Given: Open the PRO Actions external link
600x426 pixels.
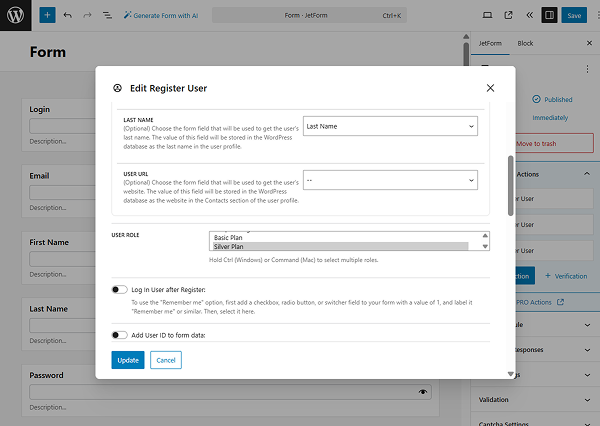Looking at the screenshot, I should coord(540,302).
